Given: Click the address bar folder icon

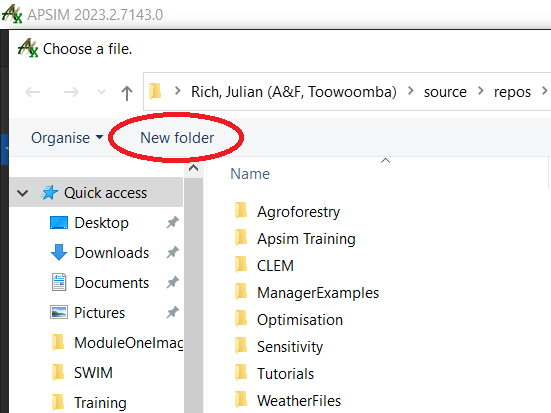Looking at the screenshot, I should 155,91.
